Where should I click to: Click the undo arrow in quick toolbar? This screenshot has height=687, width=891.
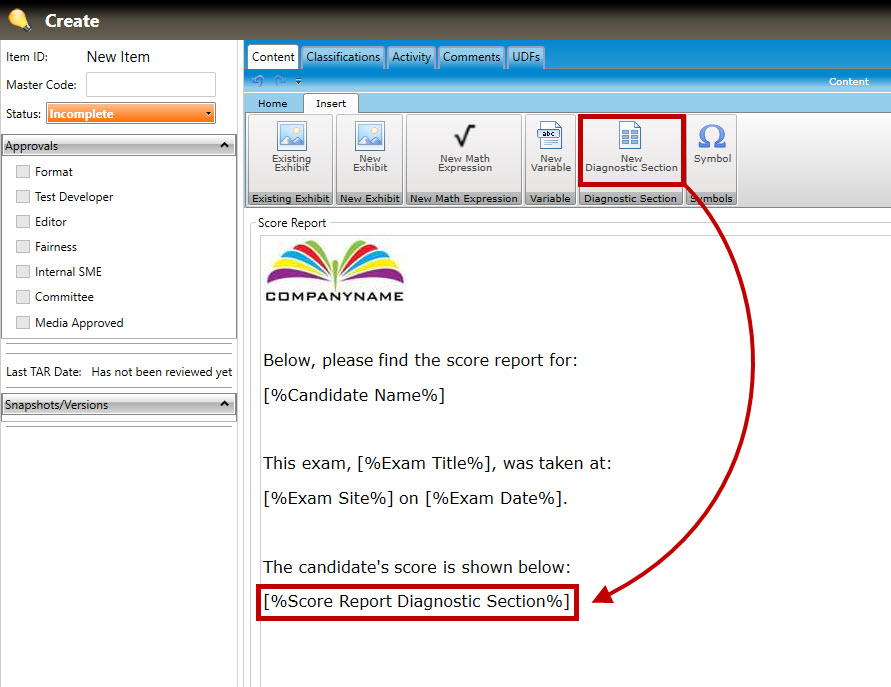pos(259,81)
